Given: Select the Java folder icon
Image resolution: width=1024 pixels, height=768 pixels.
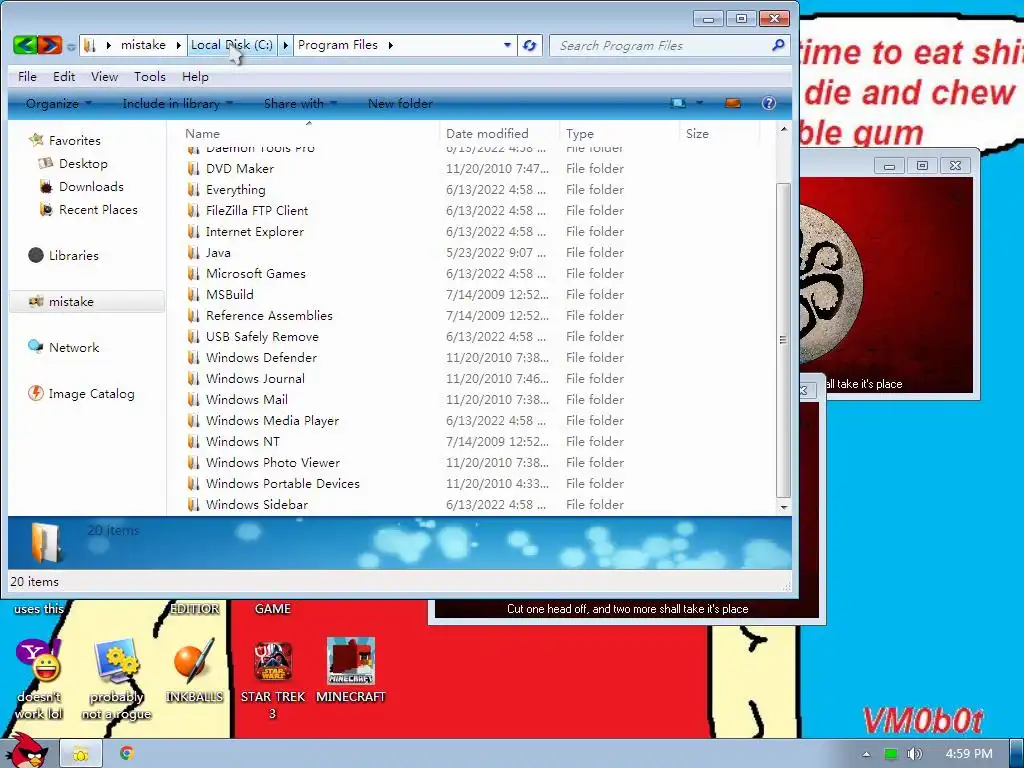Looking at the screenshot, I should click(x=193, y=253).
